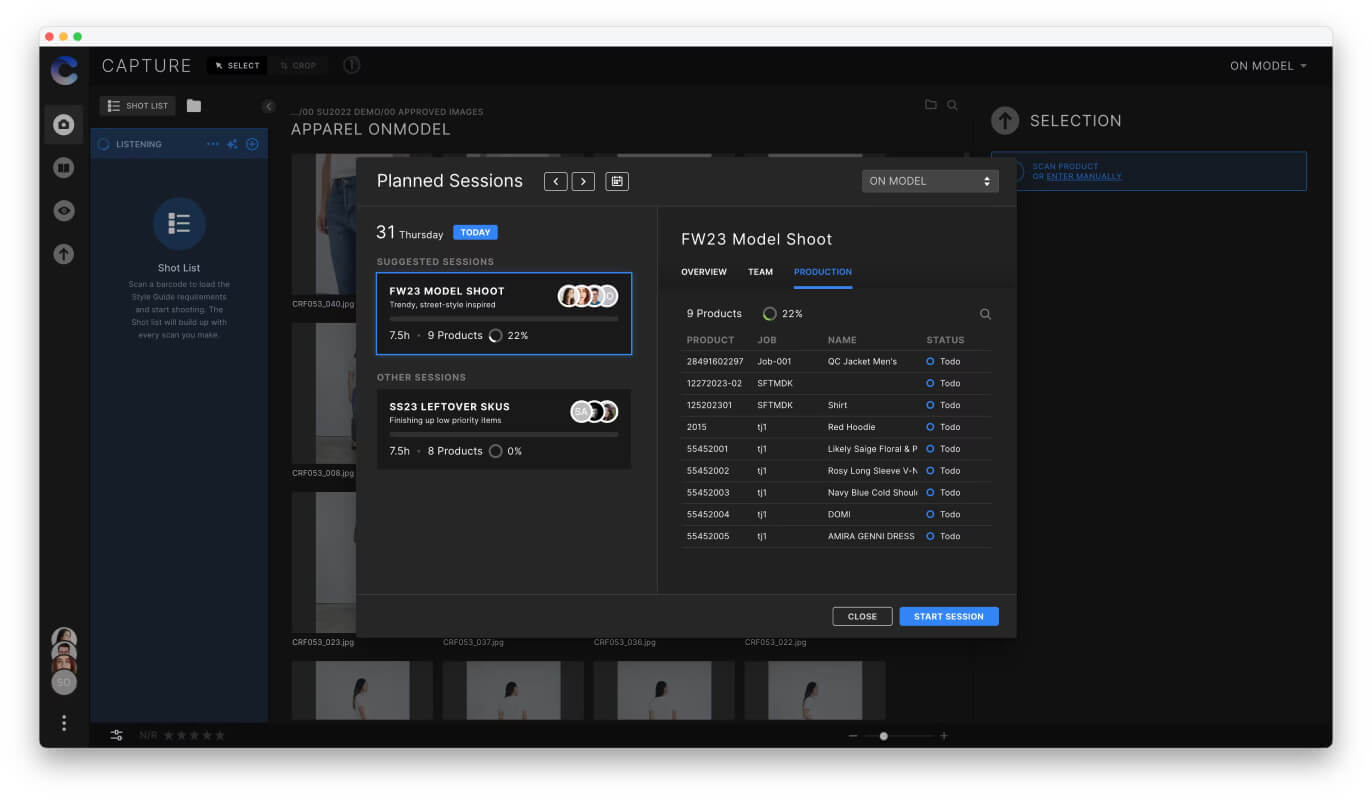Open the ON MODEL menu at top right
The height and width of the screenshot is (800, 1372).
tap(1268, 66)
